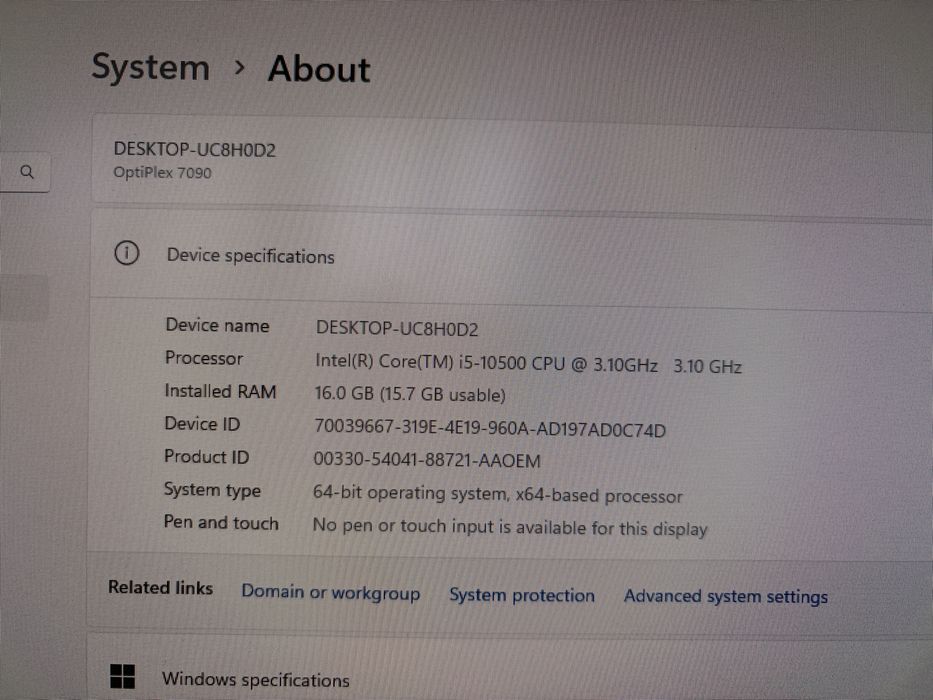The width and height of the screenshot is (933, 700).
Task: Open the System protection link
Action: 522,595
